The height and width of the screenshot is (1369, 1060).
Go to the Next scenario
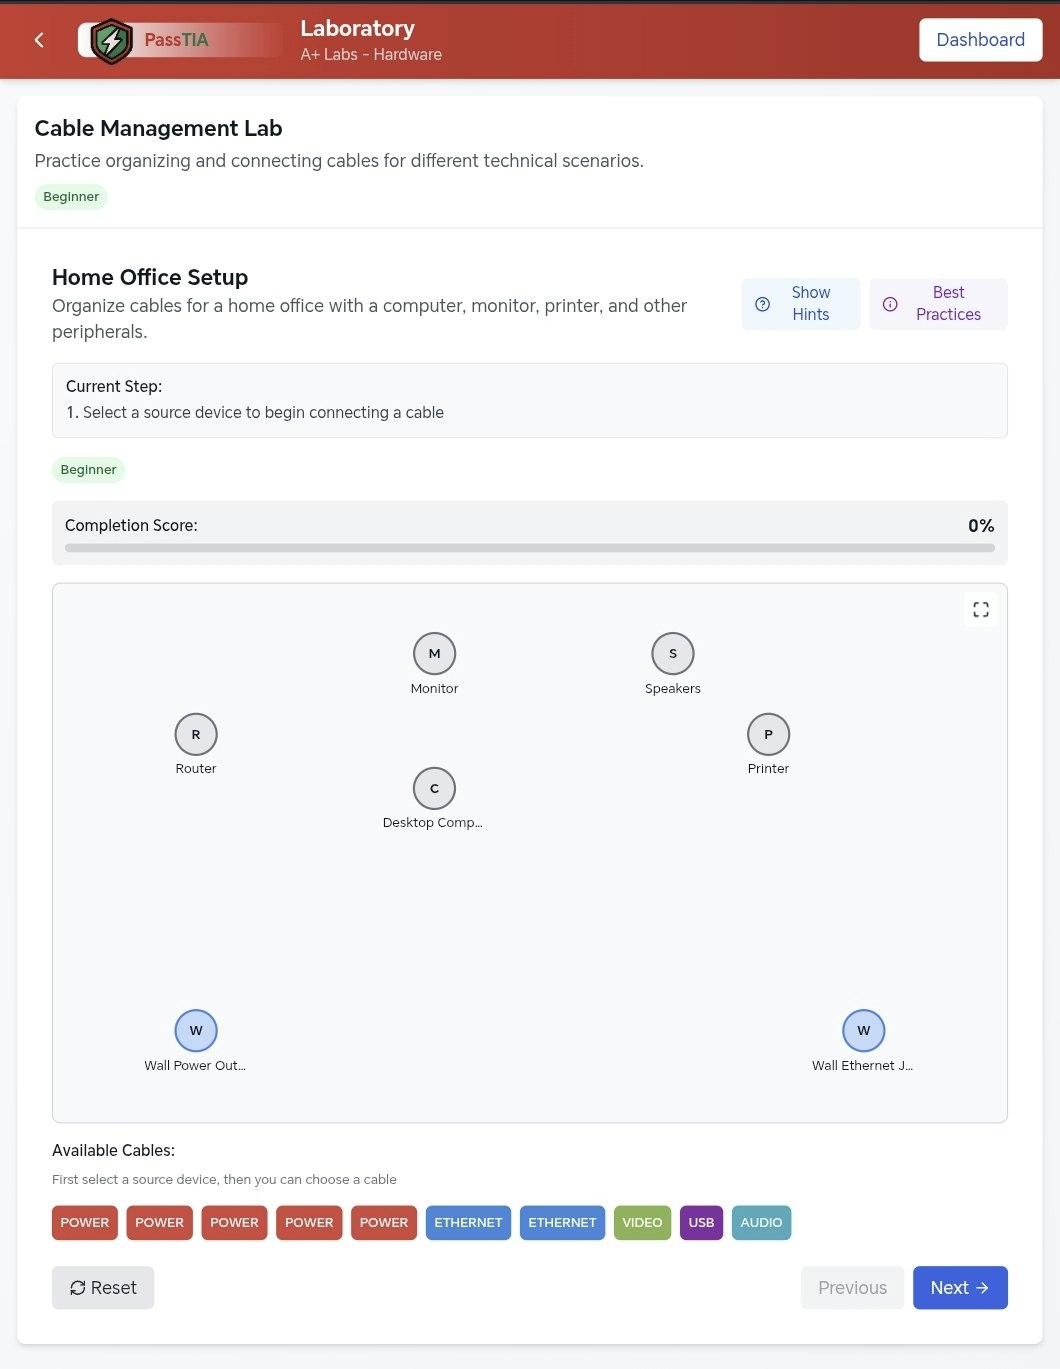[x=960, y=1288]
